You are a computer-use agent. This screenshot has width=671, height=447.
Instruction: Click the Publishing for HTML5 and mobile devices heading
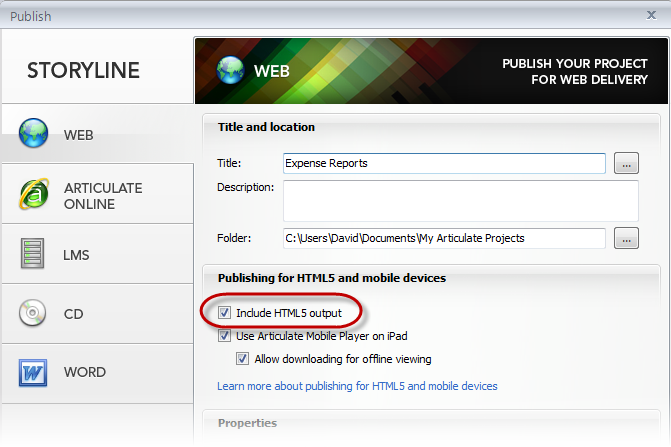click(332, 278)
